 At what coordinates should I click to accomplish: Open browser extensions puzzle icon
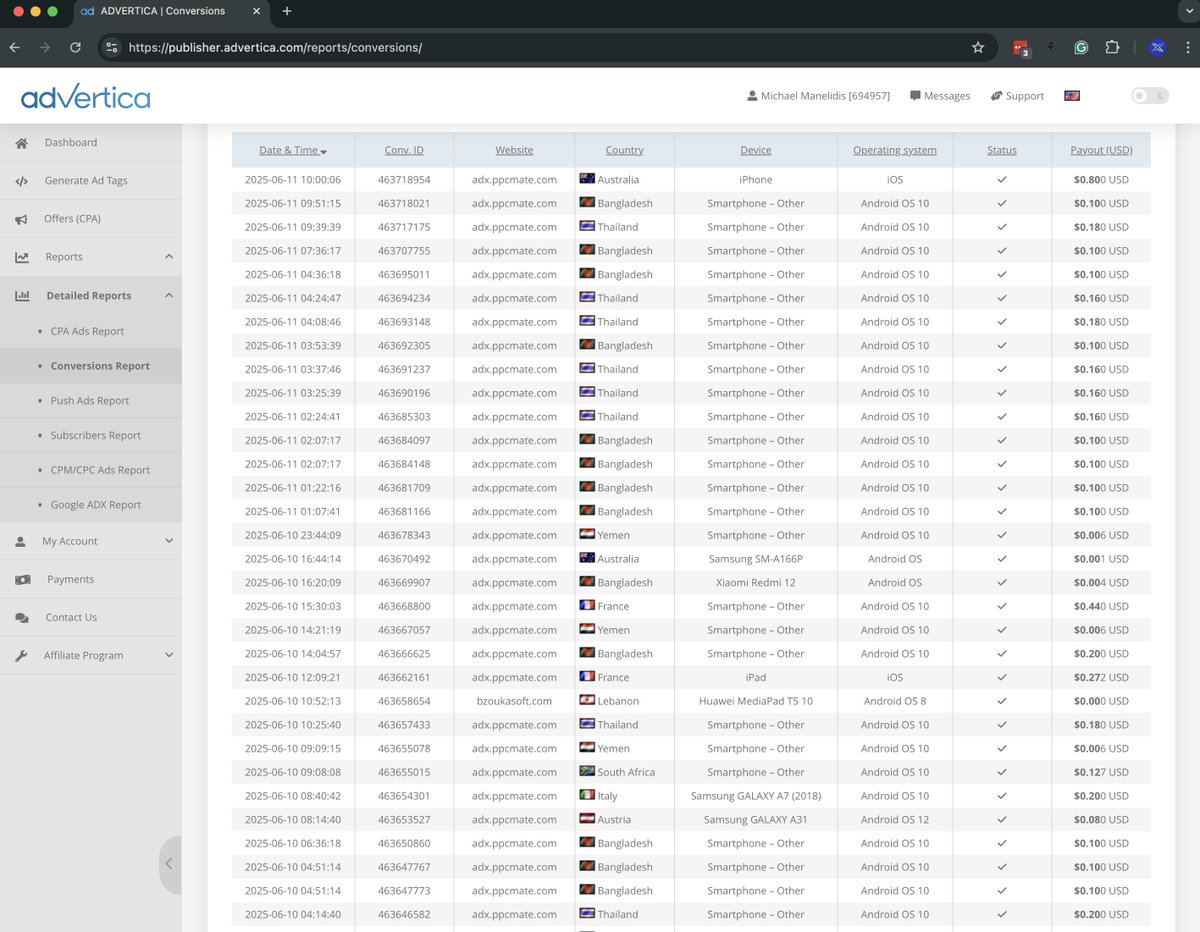click(x=1112, y=47)
